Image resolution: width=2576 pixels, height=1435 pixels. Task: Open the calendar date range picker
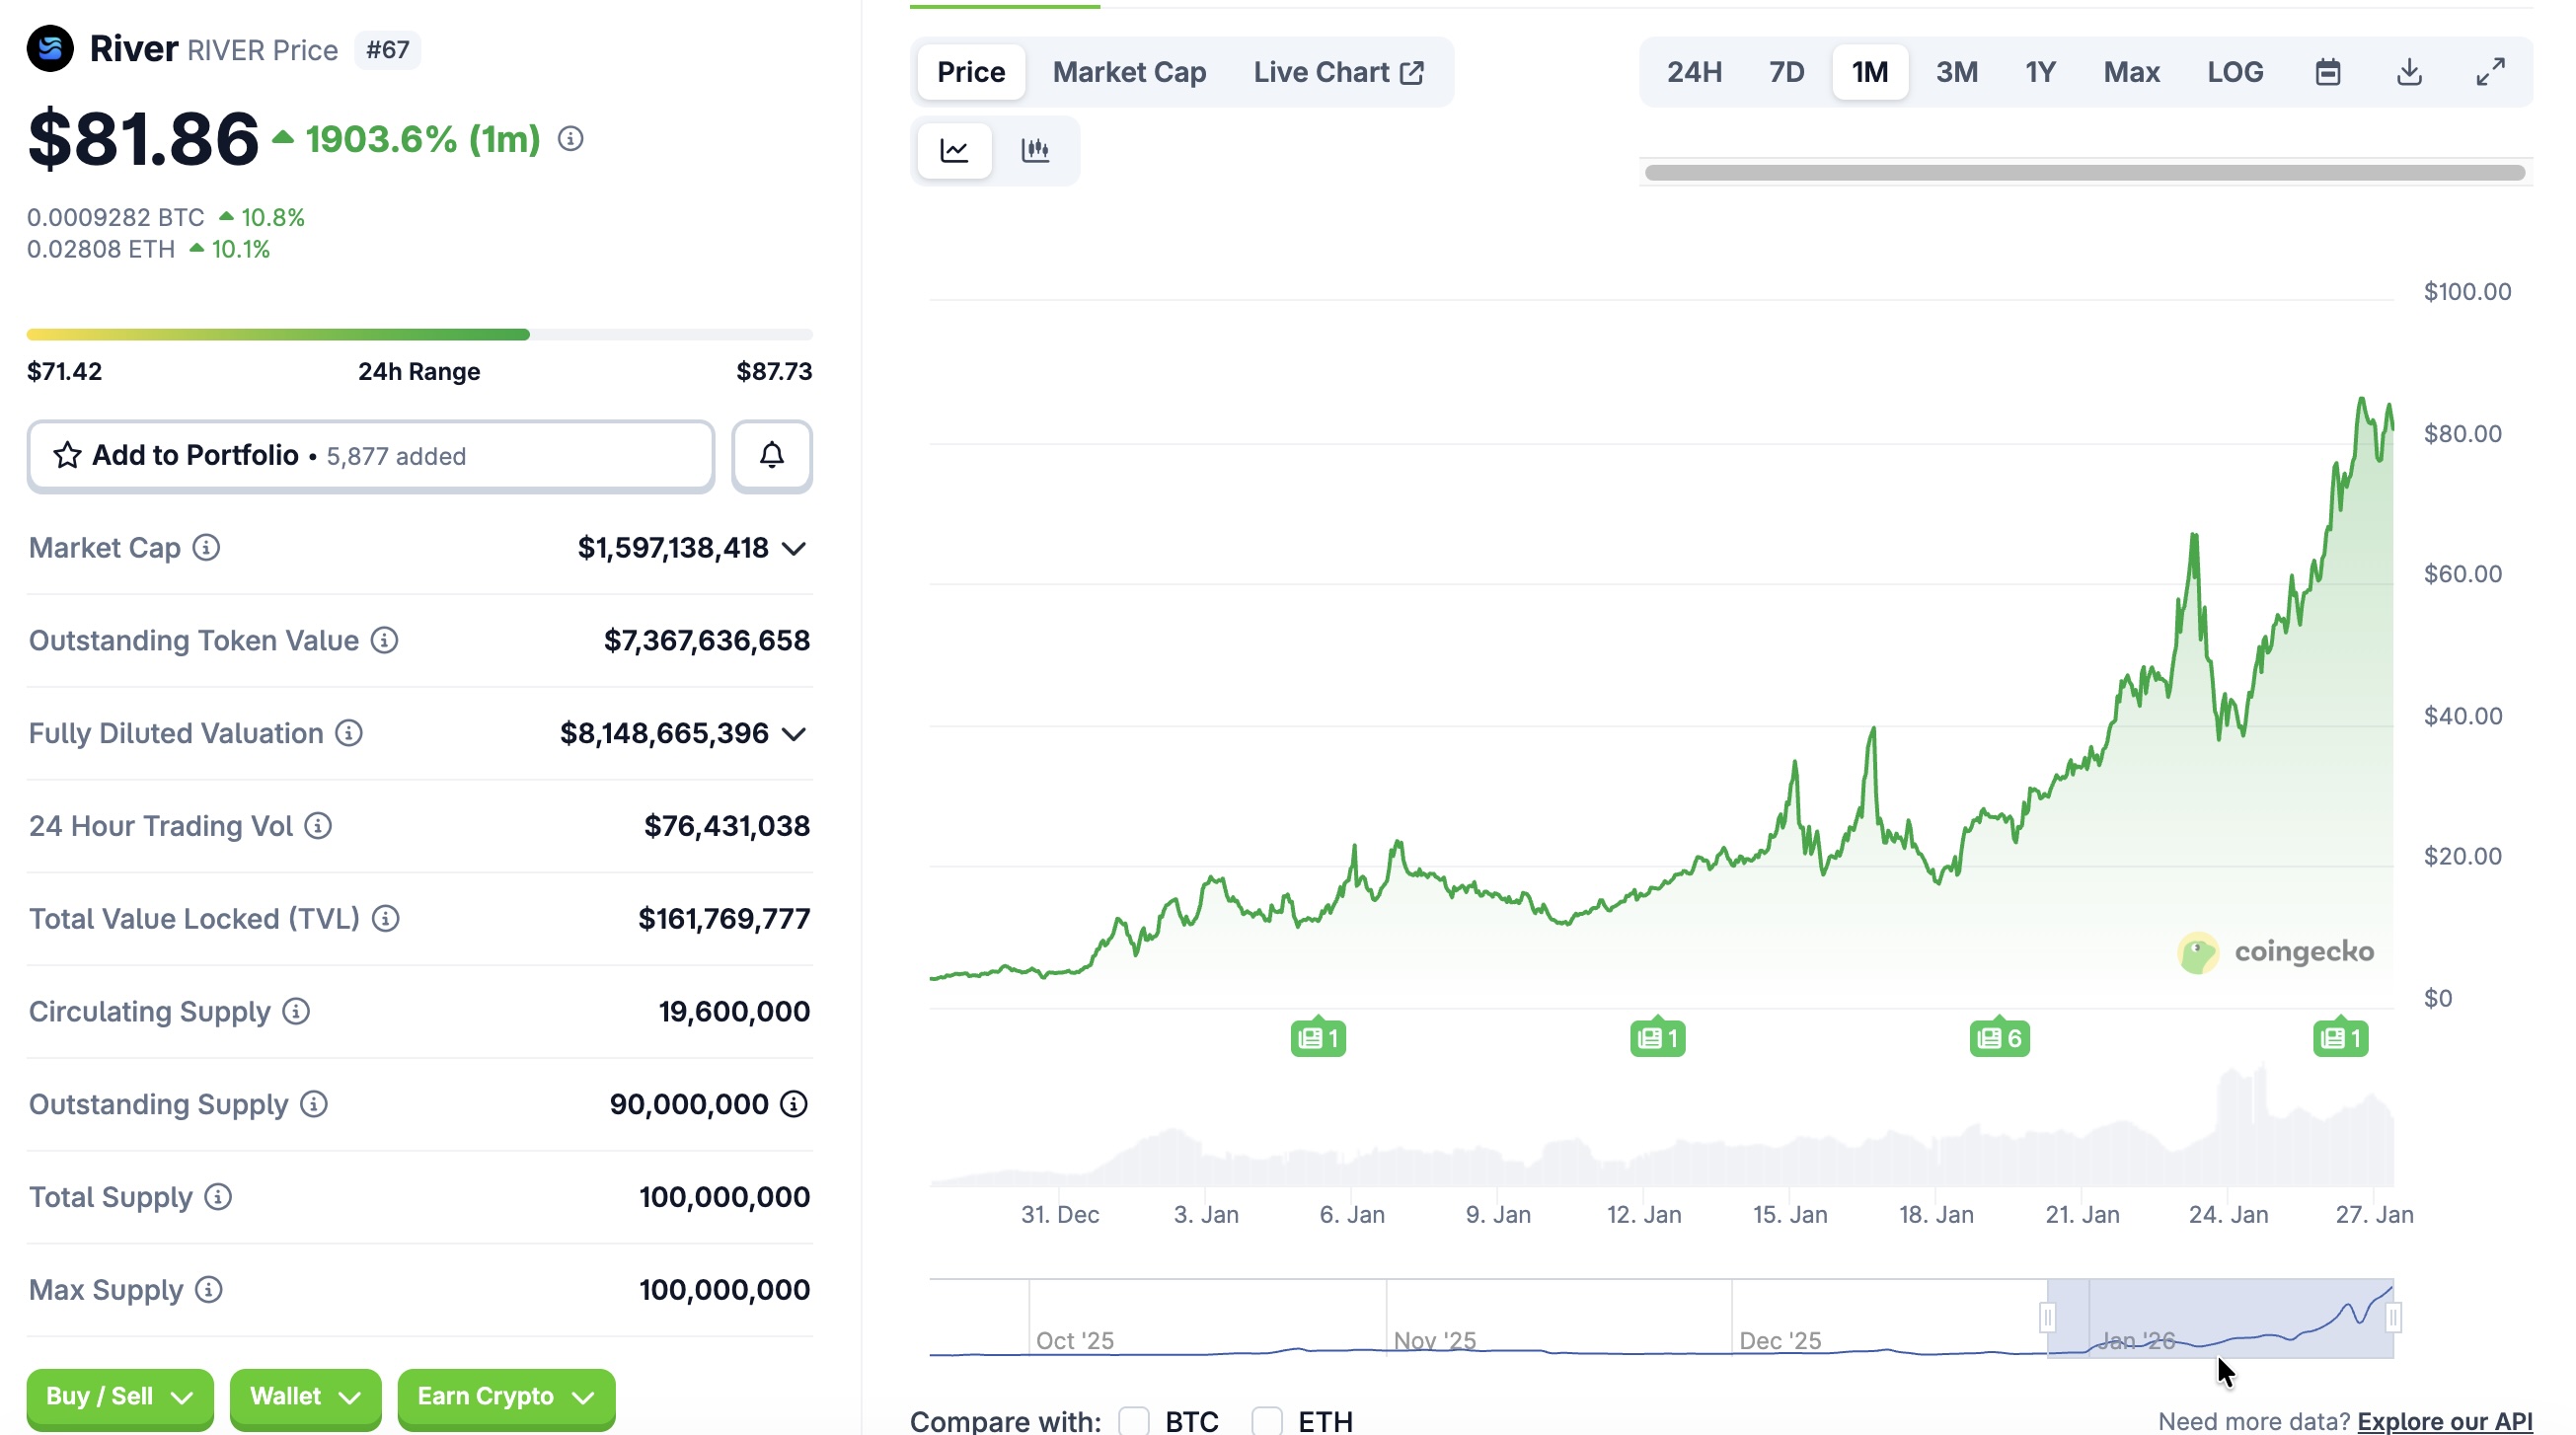tap(2327, 72)
